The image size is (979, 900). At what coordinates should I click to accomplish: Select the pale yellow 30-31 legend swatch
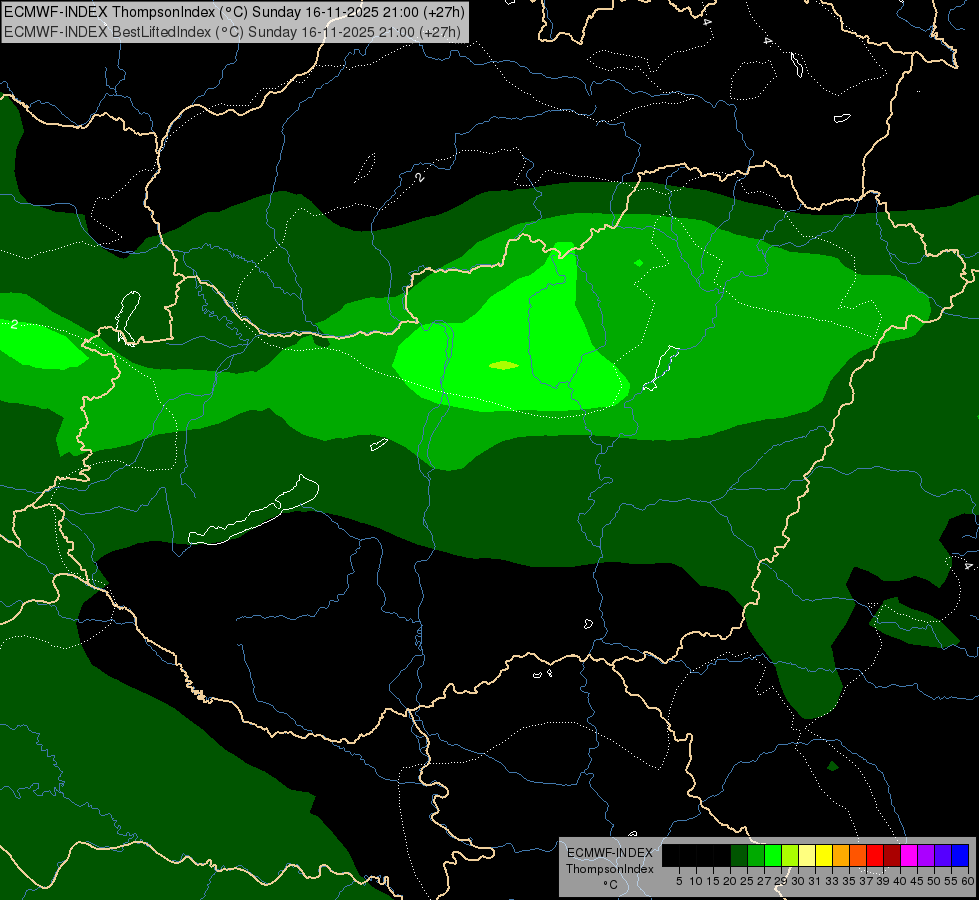(x=807, y=855)
